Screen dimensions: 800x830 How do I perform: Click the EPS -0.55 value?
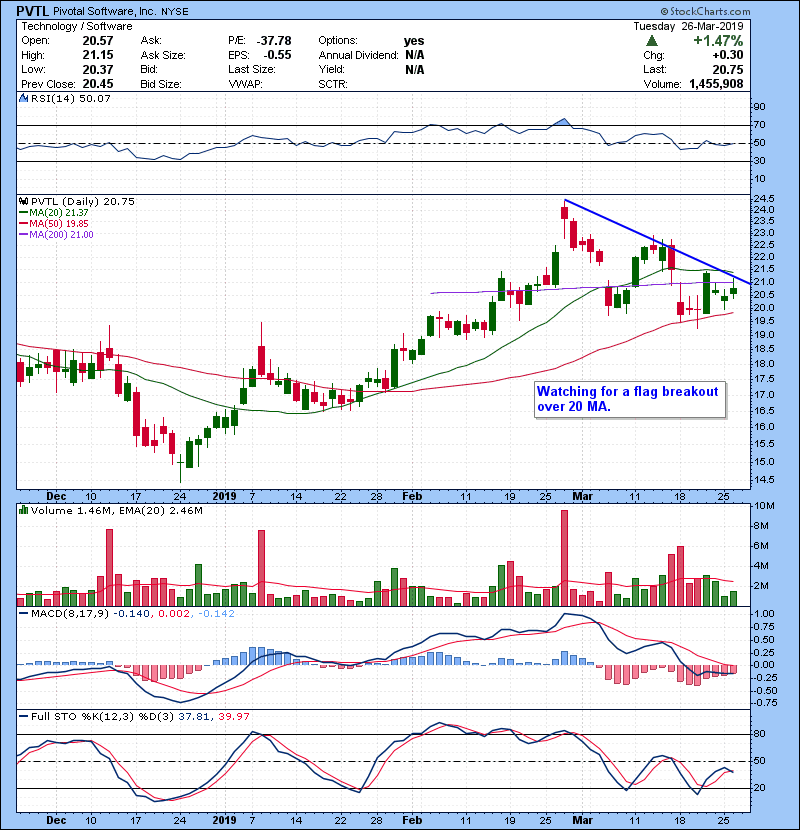pyautogui.click(x=277, y=55)
